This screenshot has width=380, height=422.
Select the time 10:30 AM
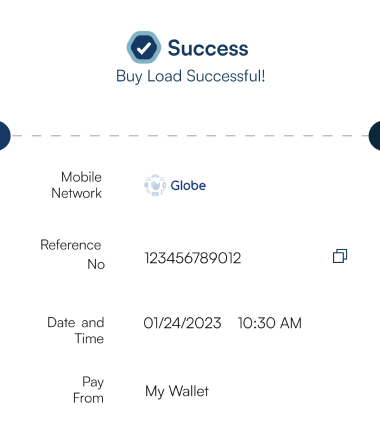[270, 323]
